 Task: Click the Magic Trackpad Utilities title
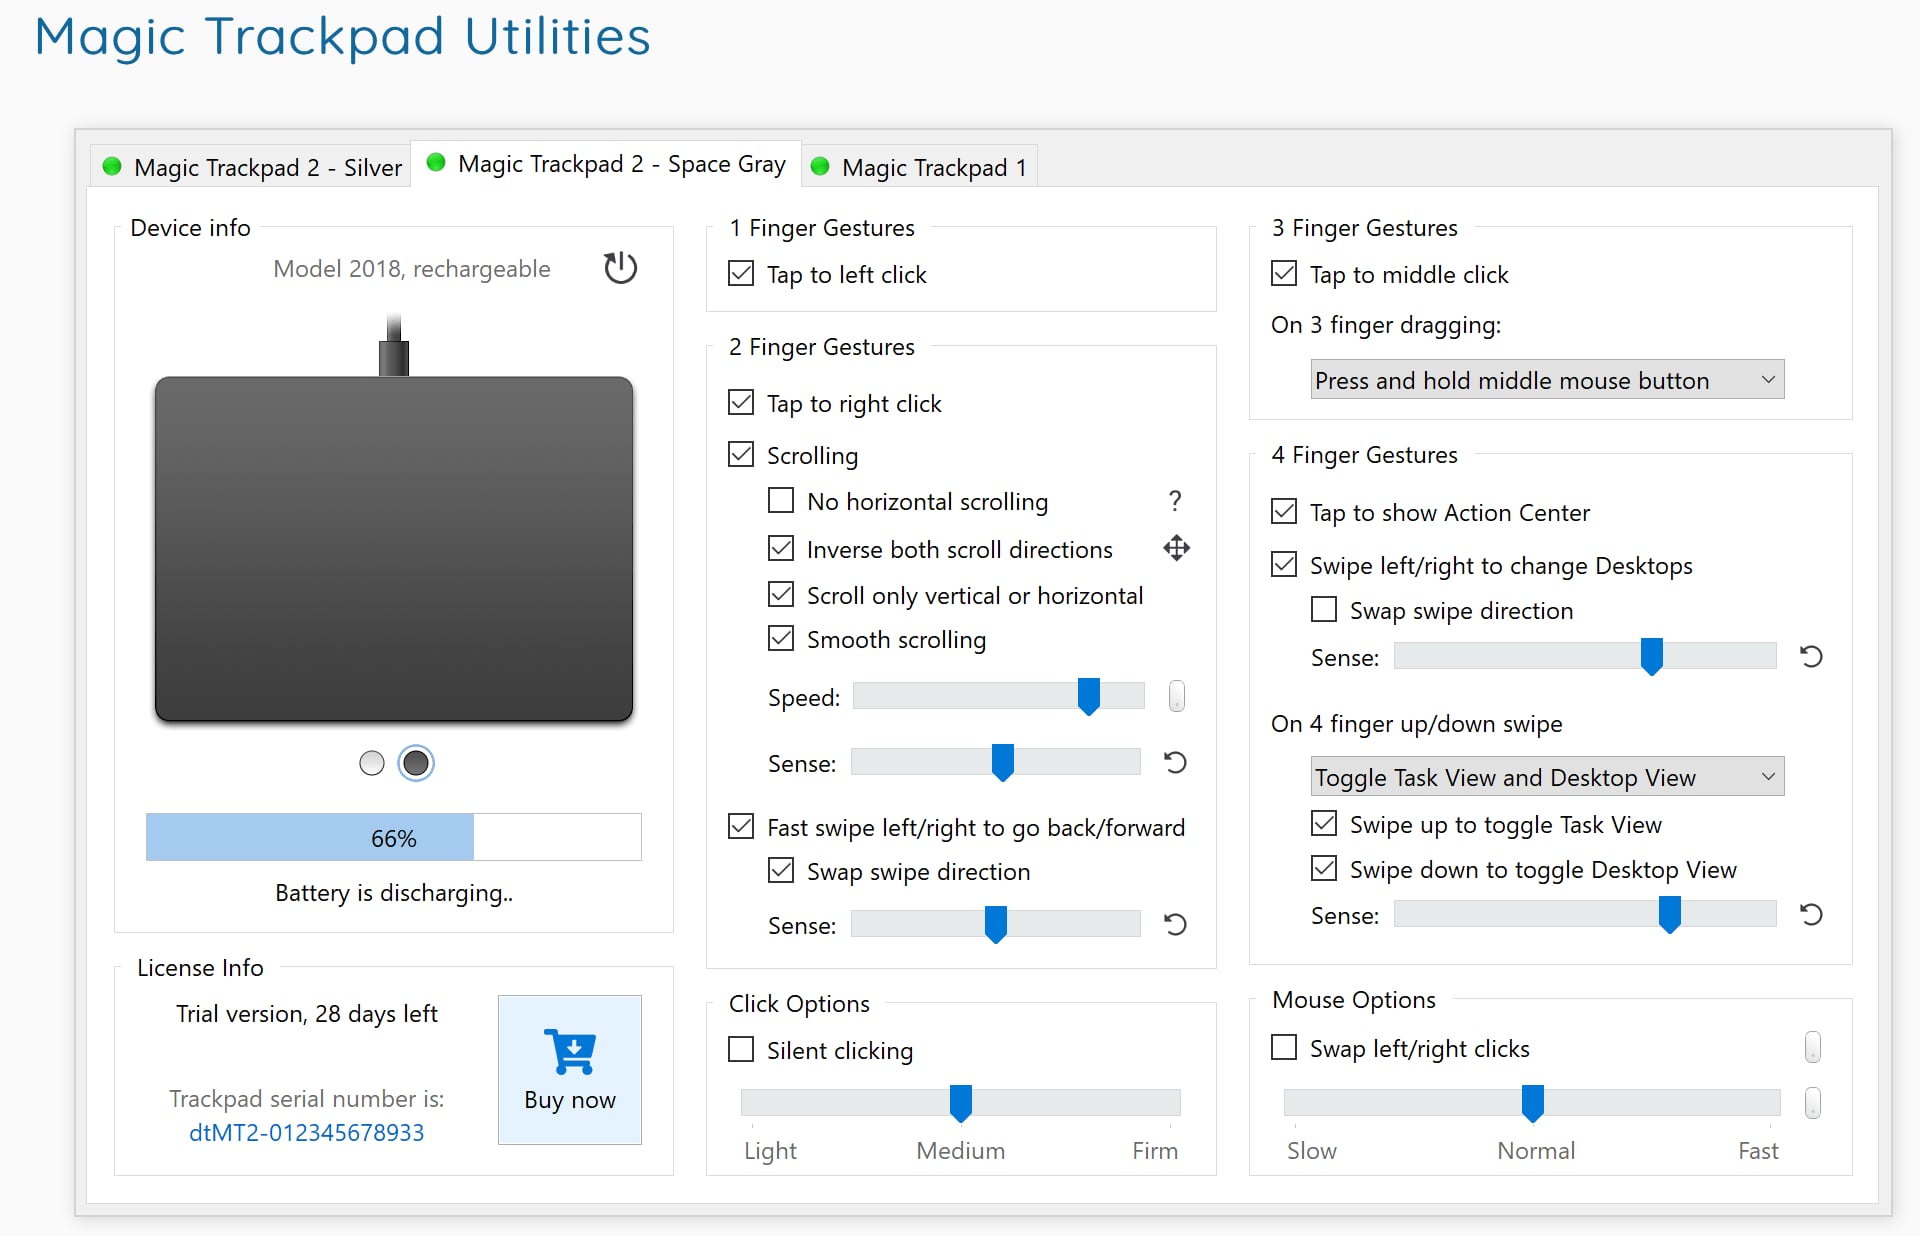pyautogui.click(x=342, y=36)
